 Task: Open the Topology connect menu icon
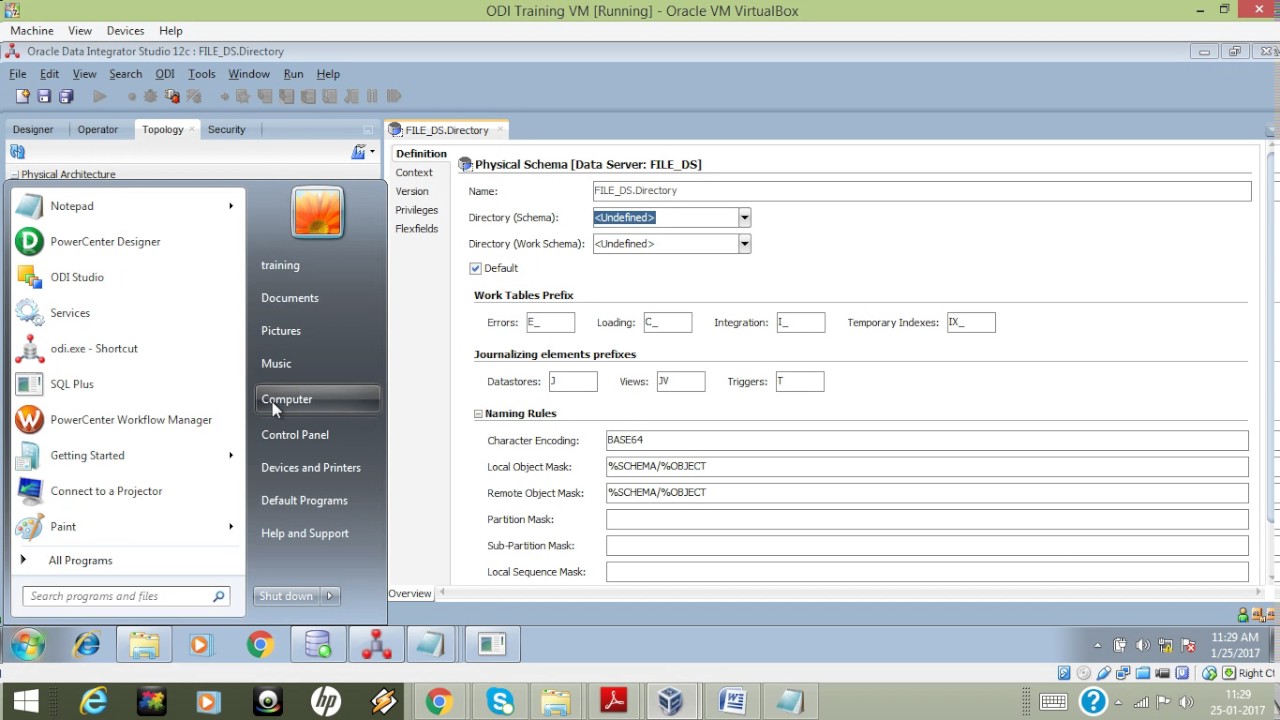click(x=361, y=152)
